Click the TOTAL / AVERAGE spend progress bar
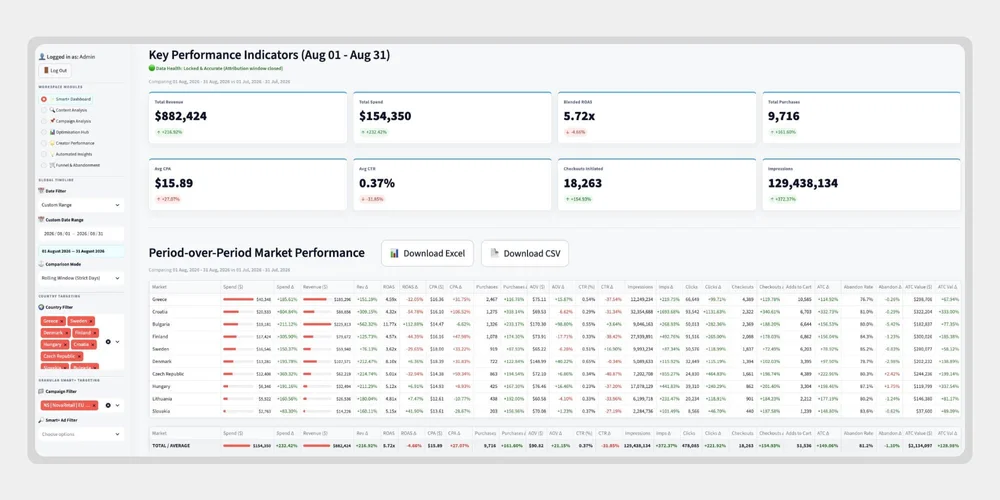This screenshot has height=500, width=1000. click(237, 446)
